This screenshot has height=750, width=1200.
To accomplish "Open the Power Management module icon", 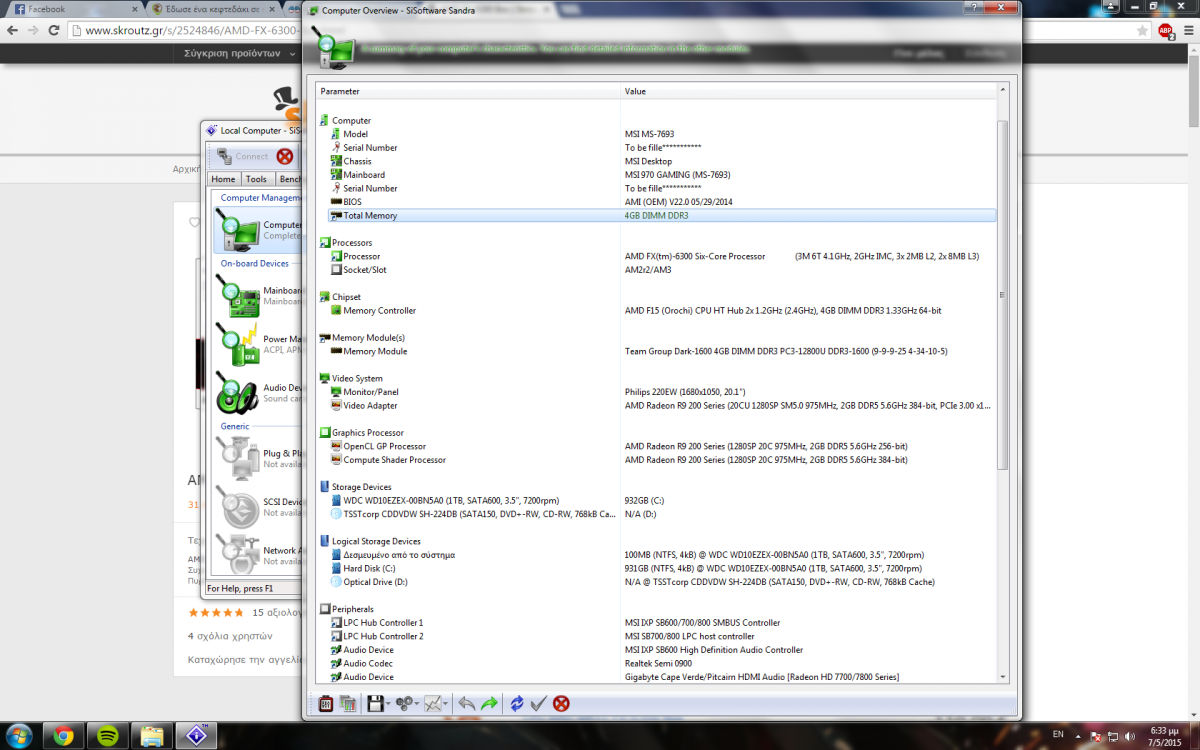I will point(237,345).
